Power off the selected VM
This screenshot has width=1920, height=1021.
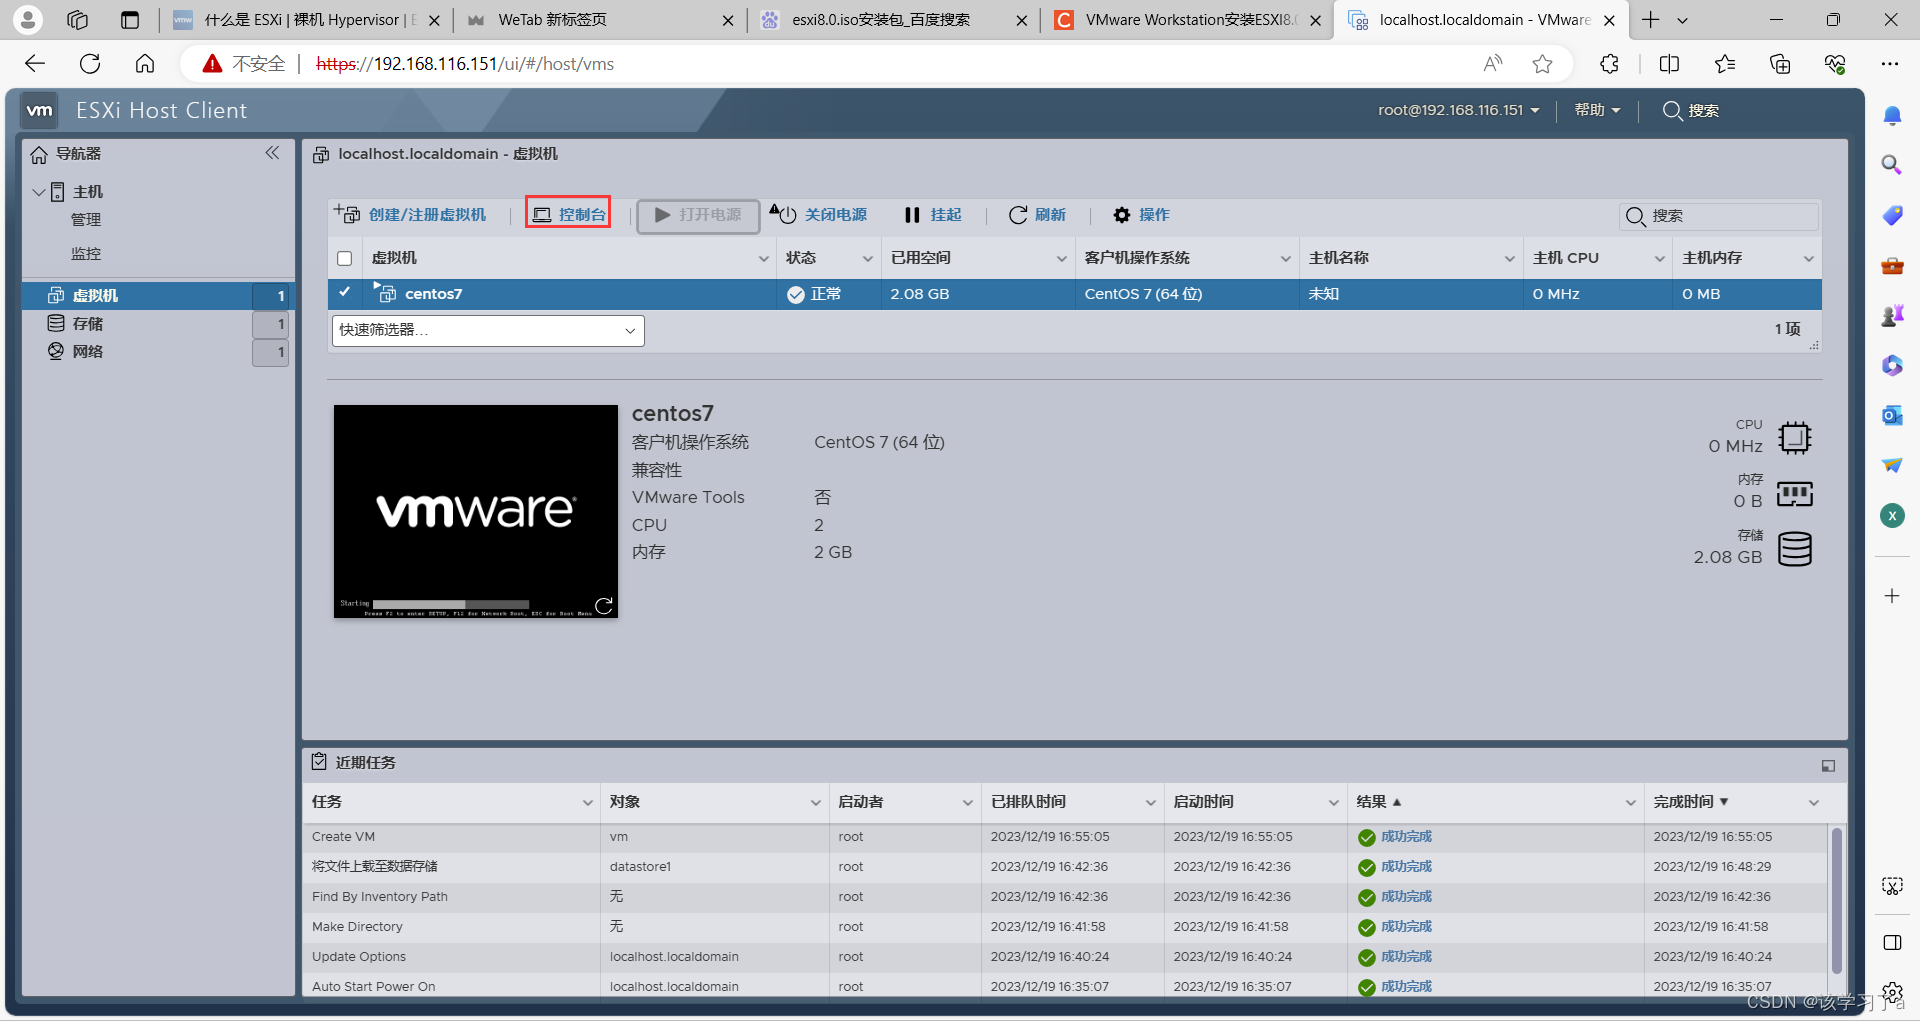coord(818,215)
